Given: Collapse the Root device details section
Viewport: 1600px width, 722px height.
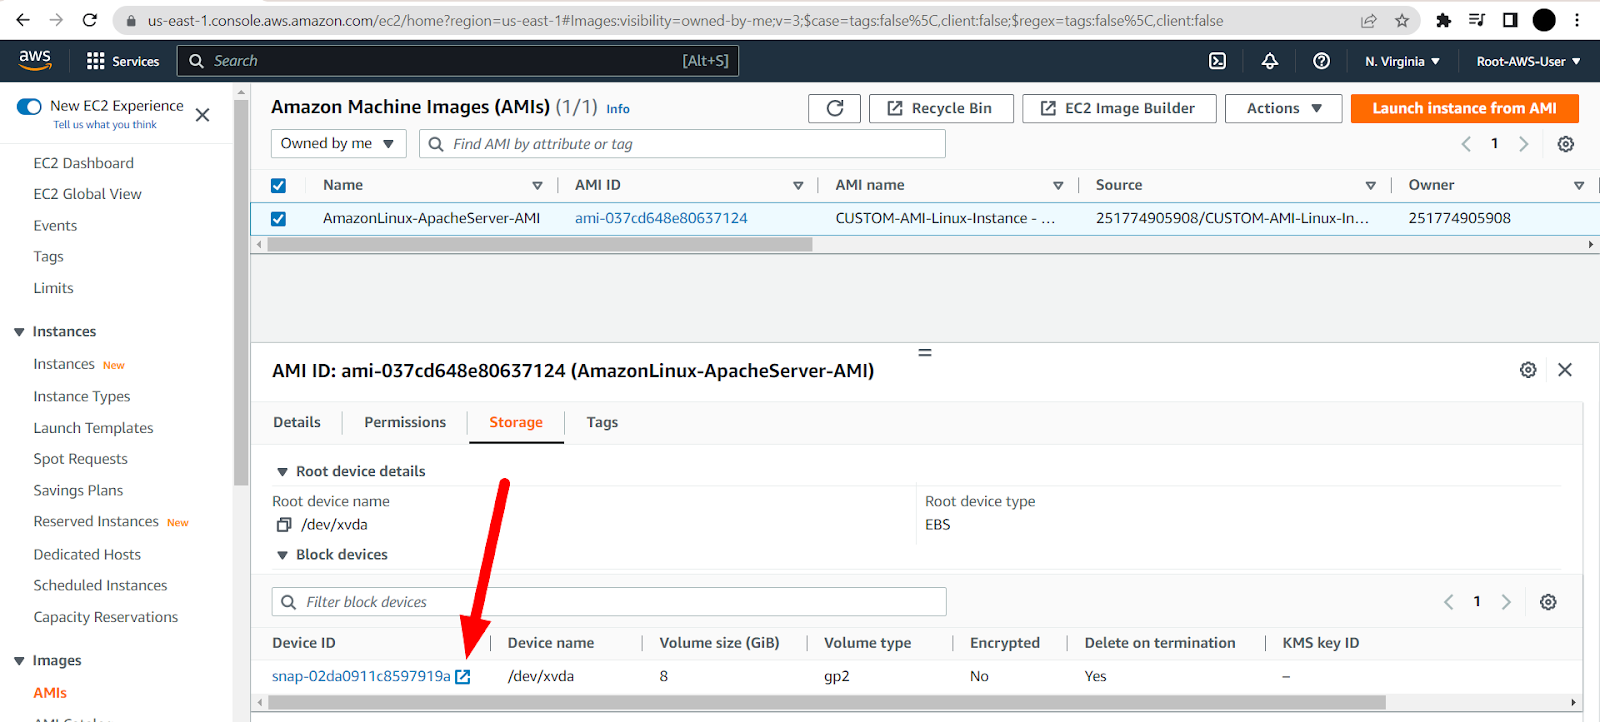Looking at the screenshot, I should coord(283,472).
